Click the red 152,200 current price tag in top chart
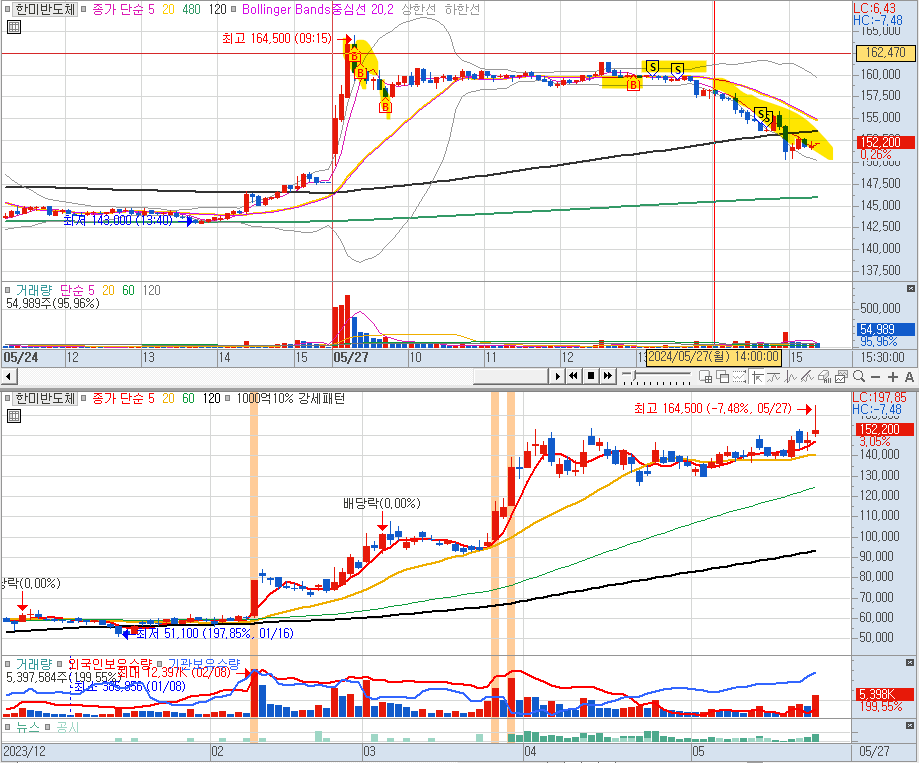919x763 pixels. pos(885,142)
